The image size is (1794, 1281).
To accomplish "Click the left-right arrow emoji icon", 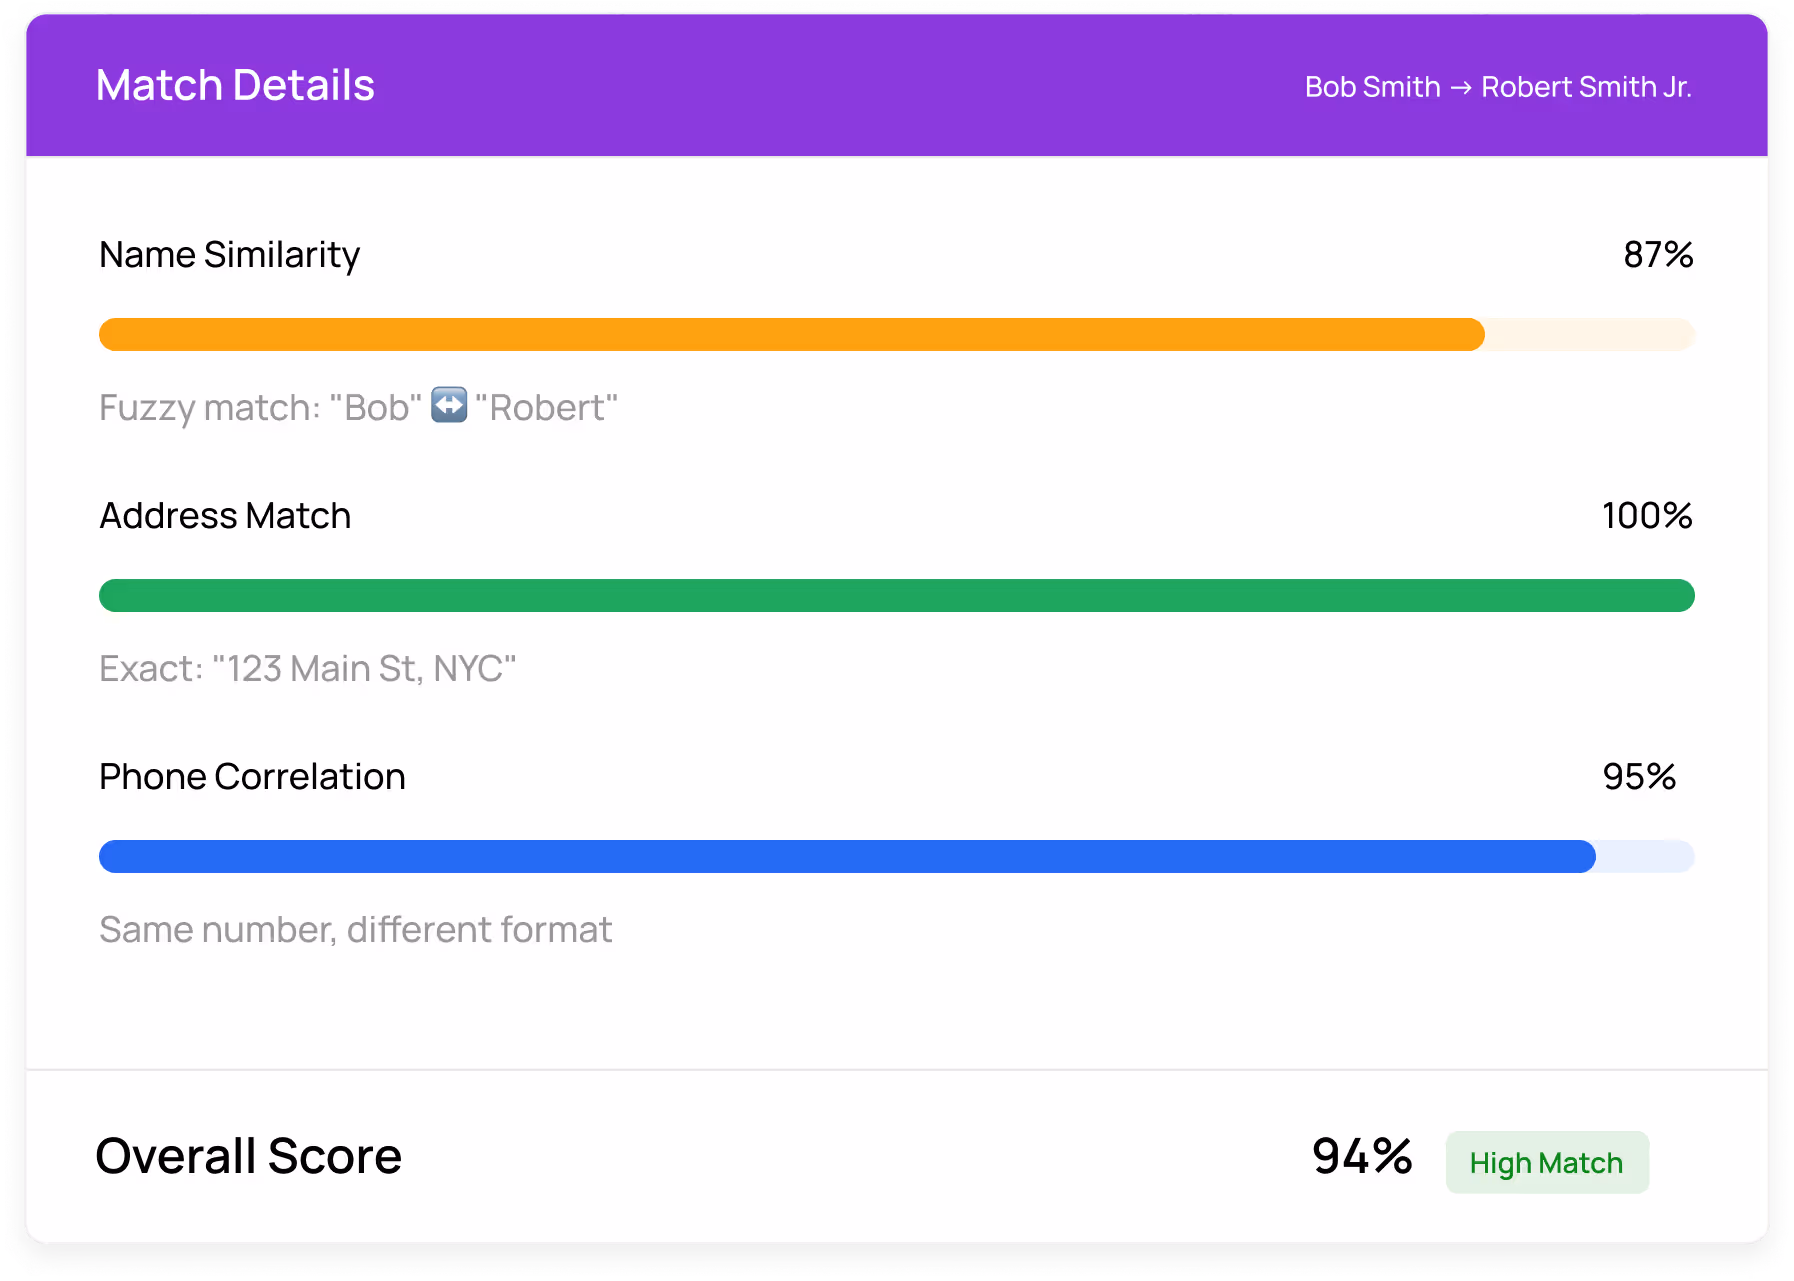I will [449, 406].
